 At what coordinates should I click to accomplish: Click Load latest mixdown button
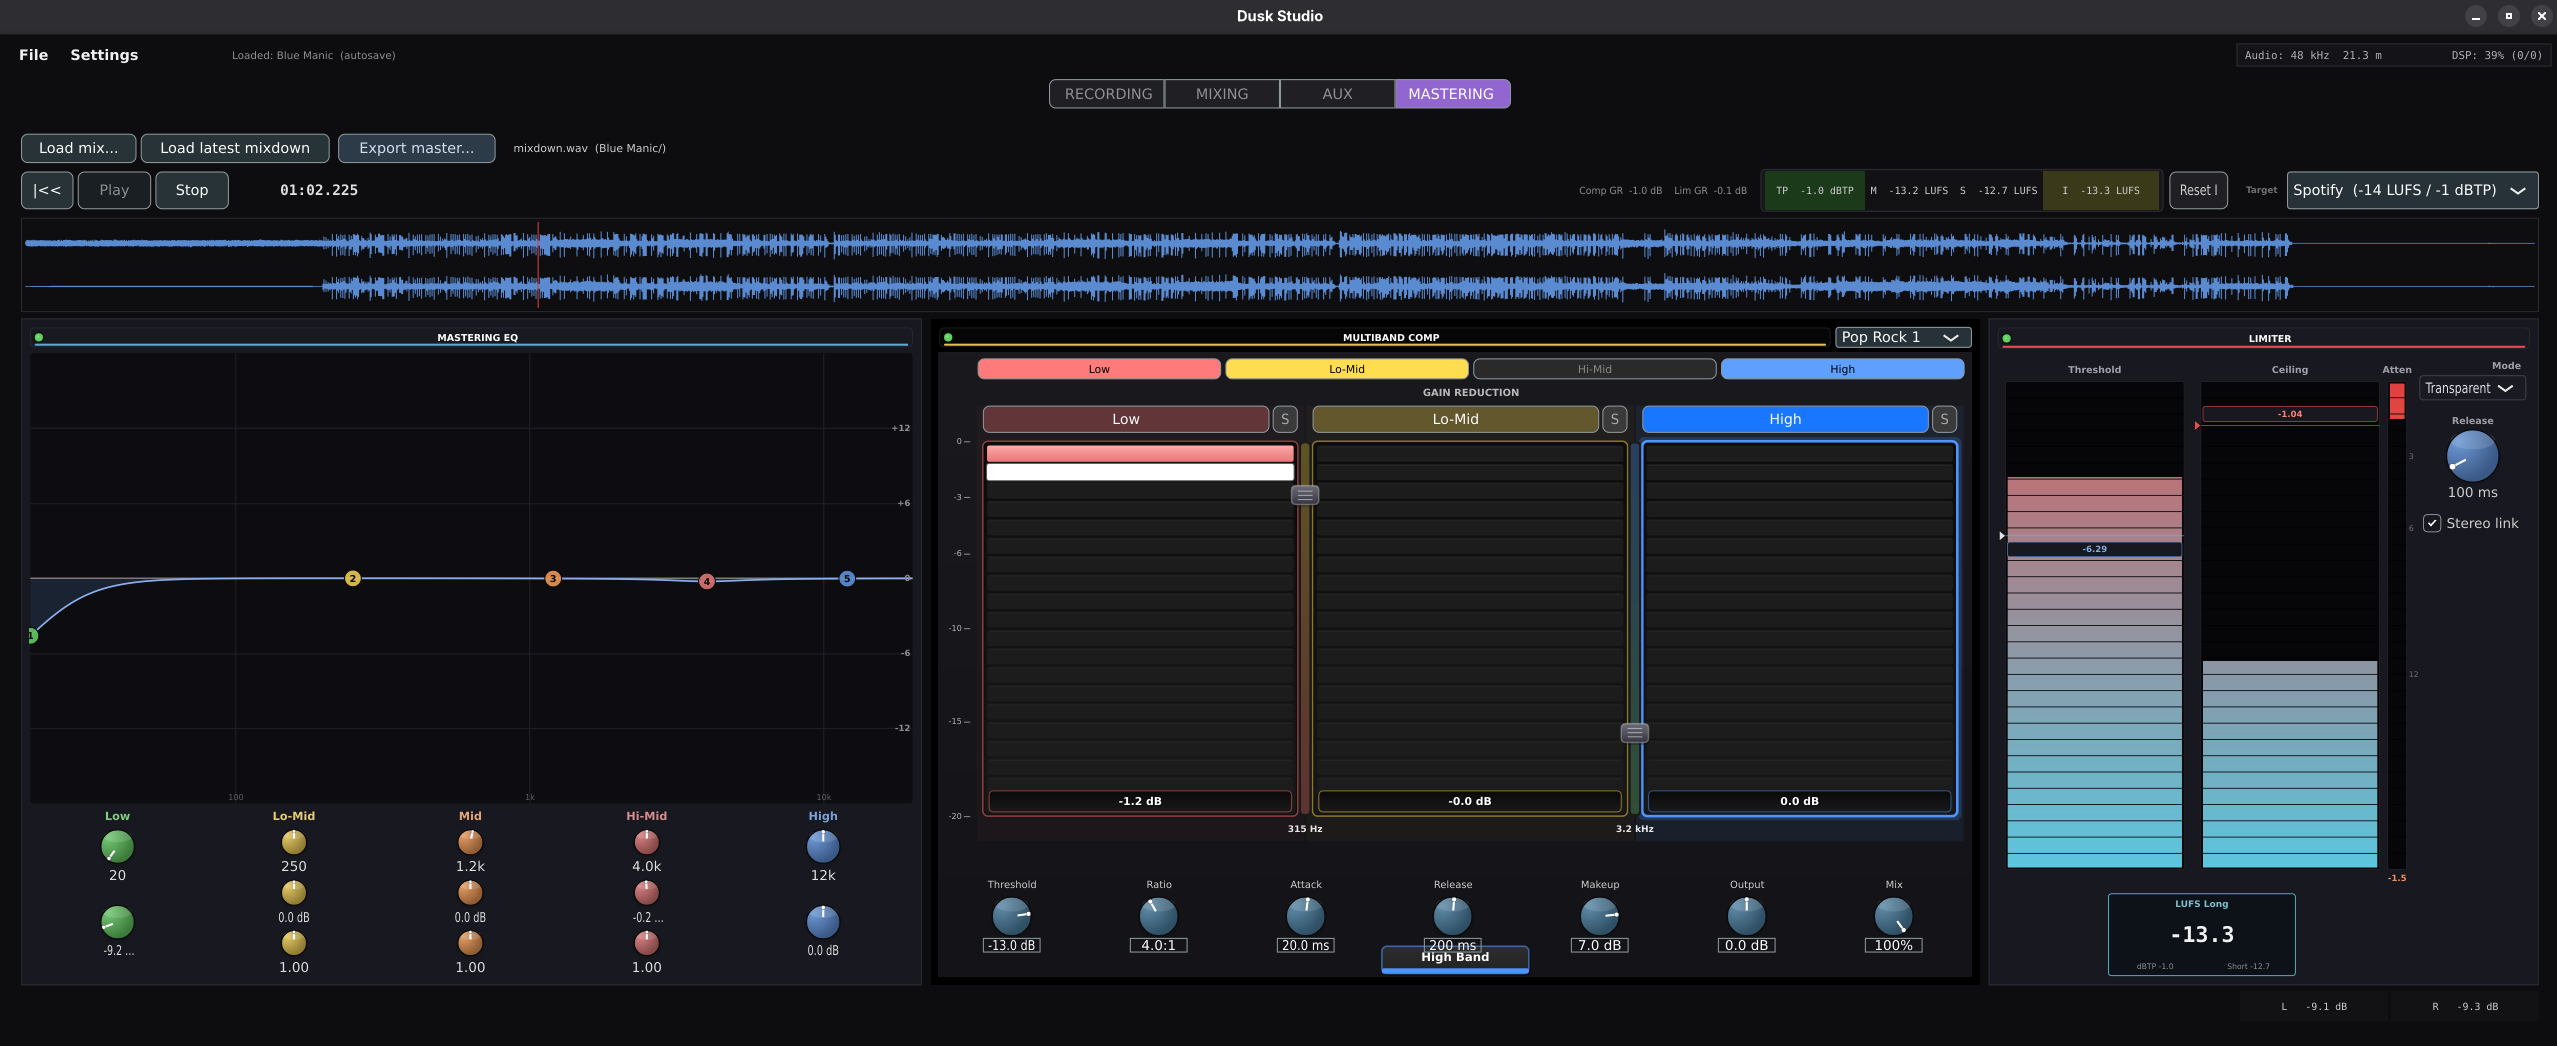(235, 148)
